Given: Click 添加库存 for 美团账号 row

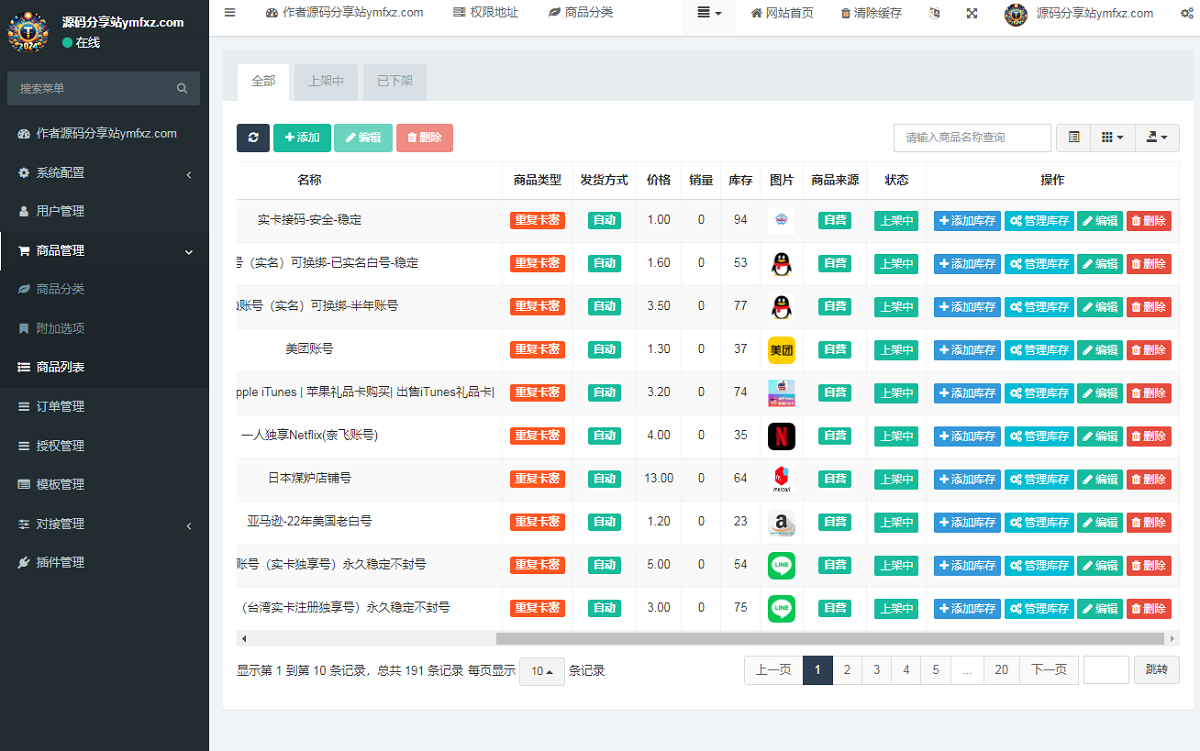Looking at the screenshot, I should coord(967,350).
